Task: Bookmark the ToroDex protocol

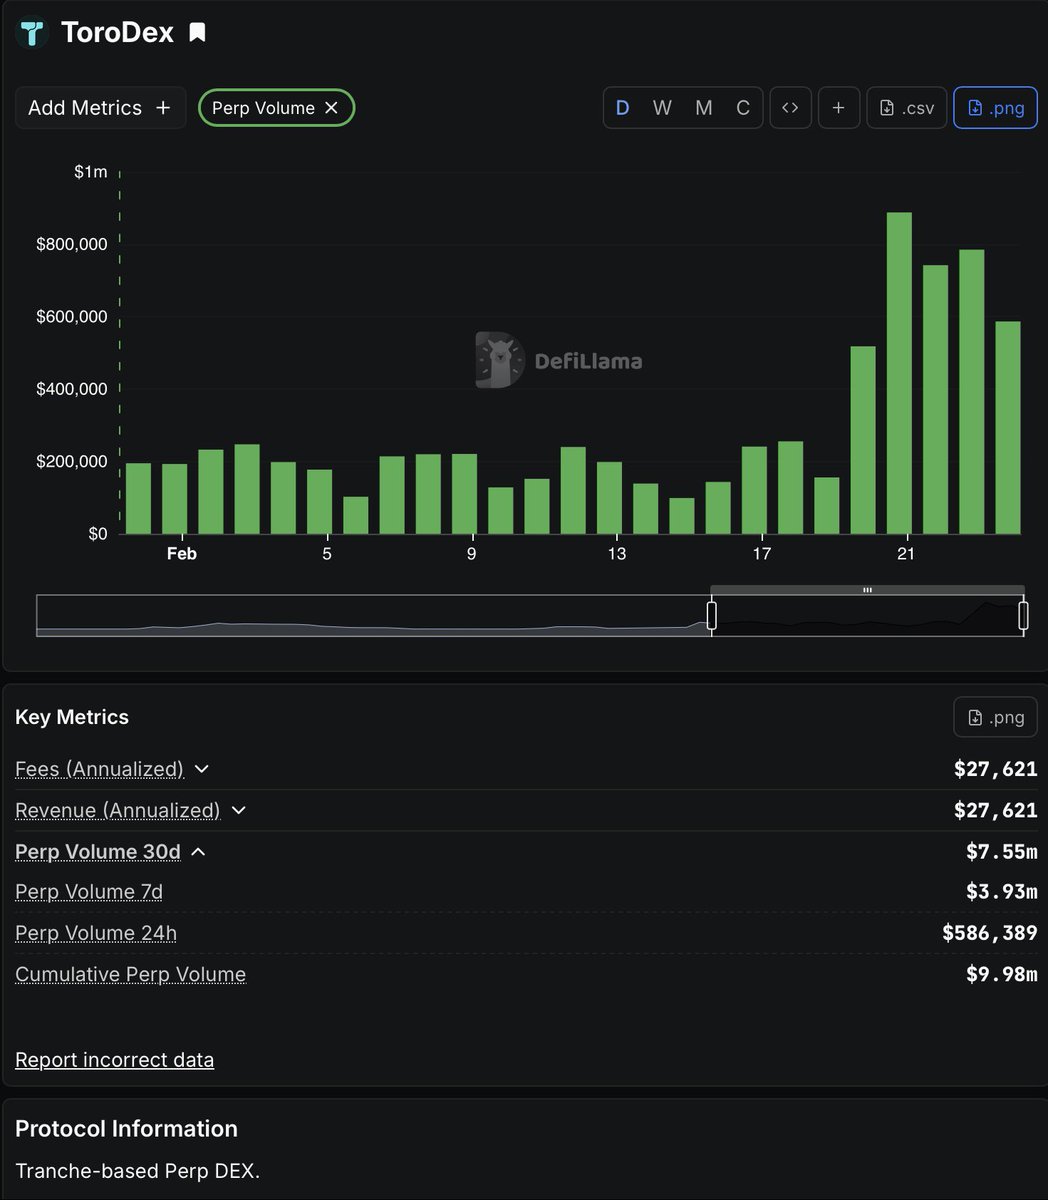Action: tap(198, 33)
